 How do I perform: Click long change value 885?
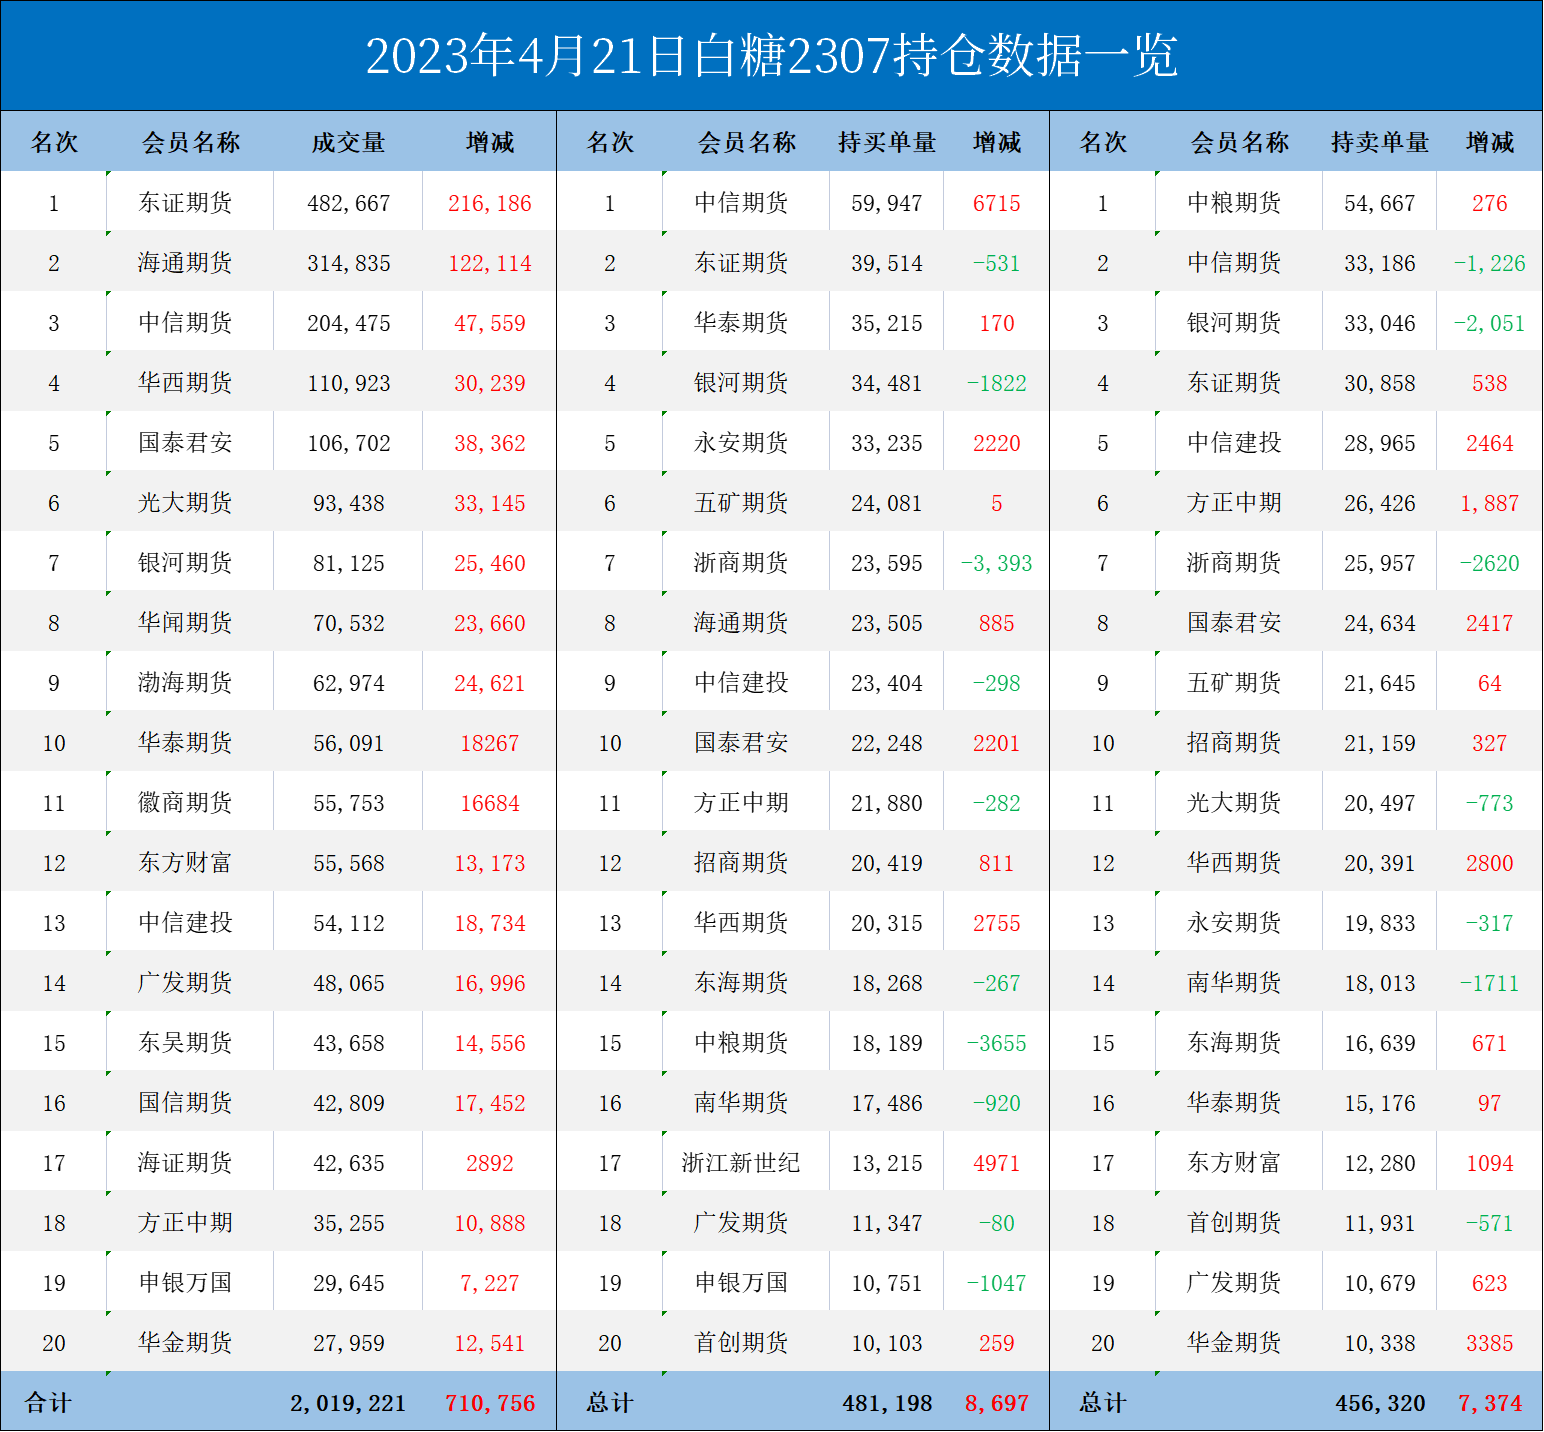coord(997,623)
